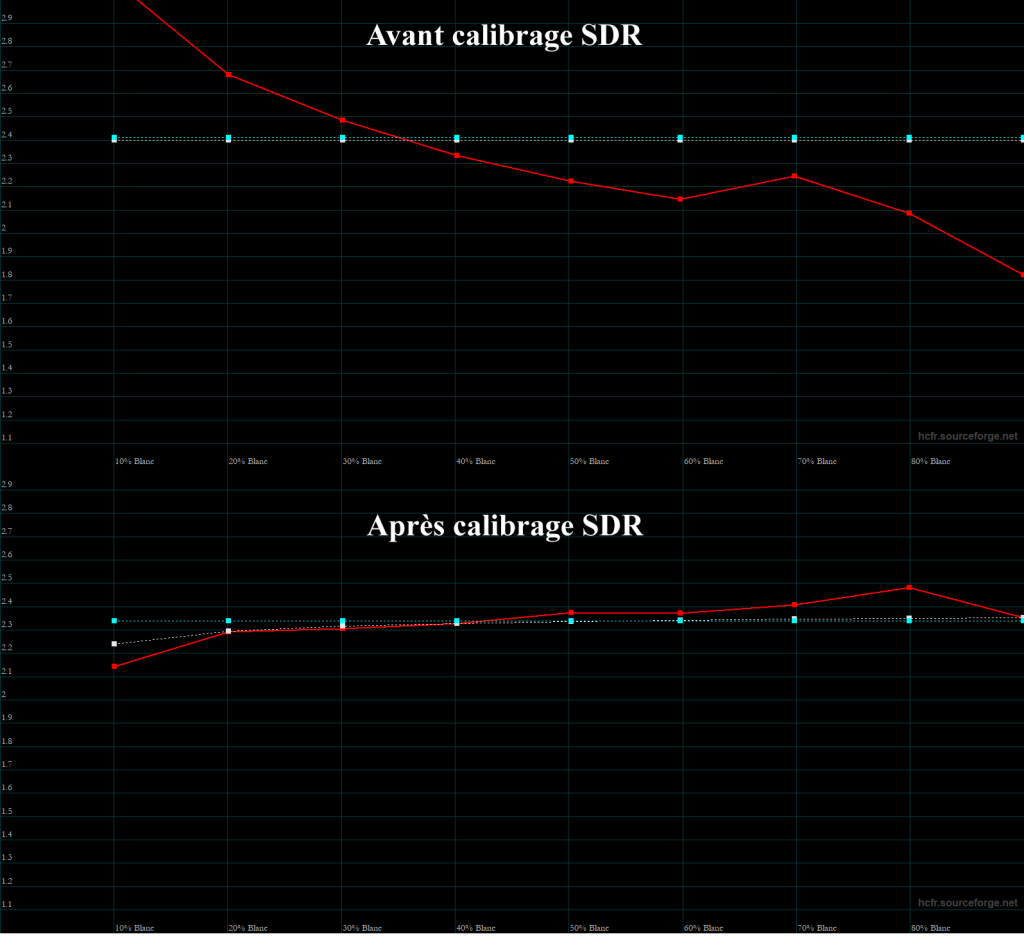Click the cyan reference marker at 10% Blanc in the top chart
The image size is (1024, 941).
(x=115, y=138)
